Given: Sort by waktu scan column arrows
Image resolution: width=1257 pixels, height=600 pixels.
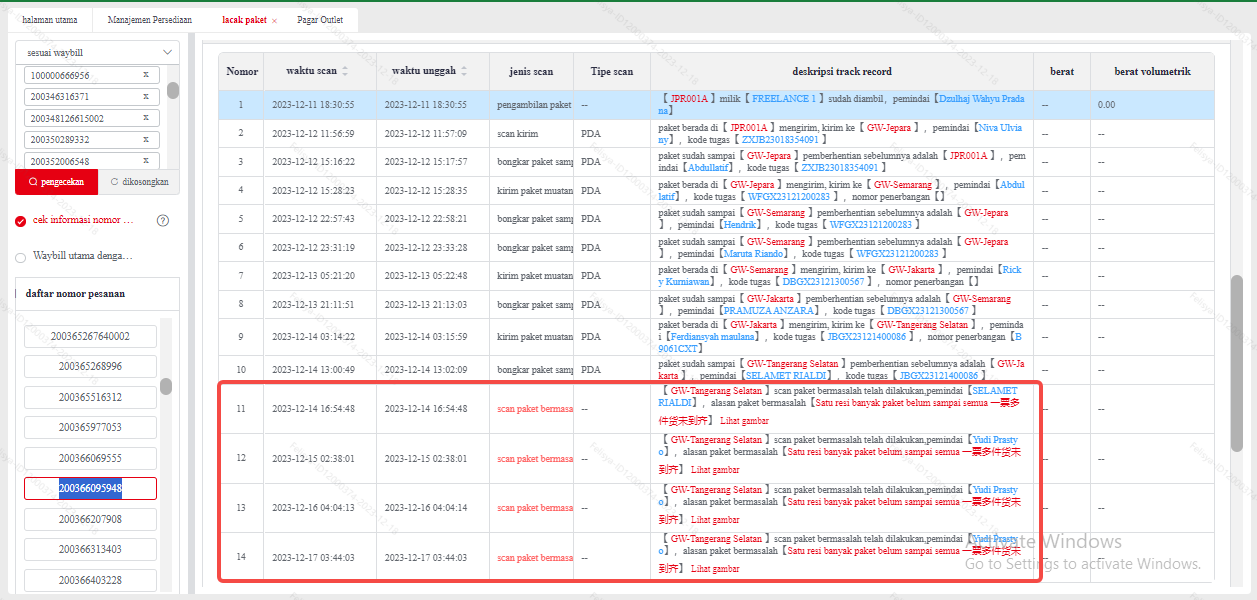Looking at the screenshot, I should coord(345,72).
